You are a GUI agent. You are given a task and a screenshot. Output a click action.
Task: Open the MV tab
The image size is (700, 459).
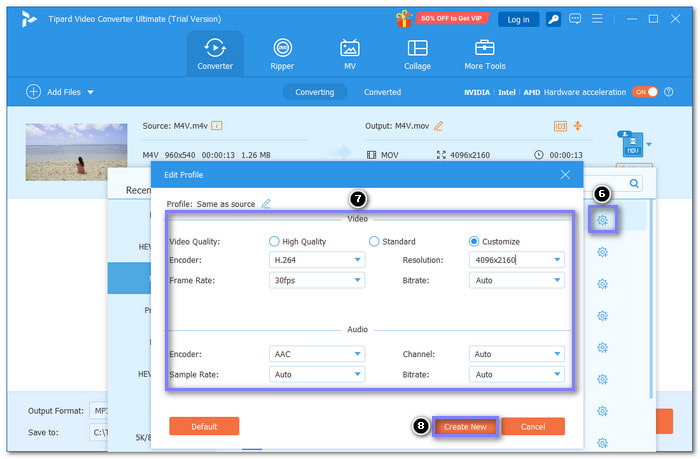350,54
